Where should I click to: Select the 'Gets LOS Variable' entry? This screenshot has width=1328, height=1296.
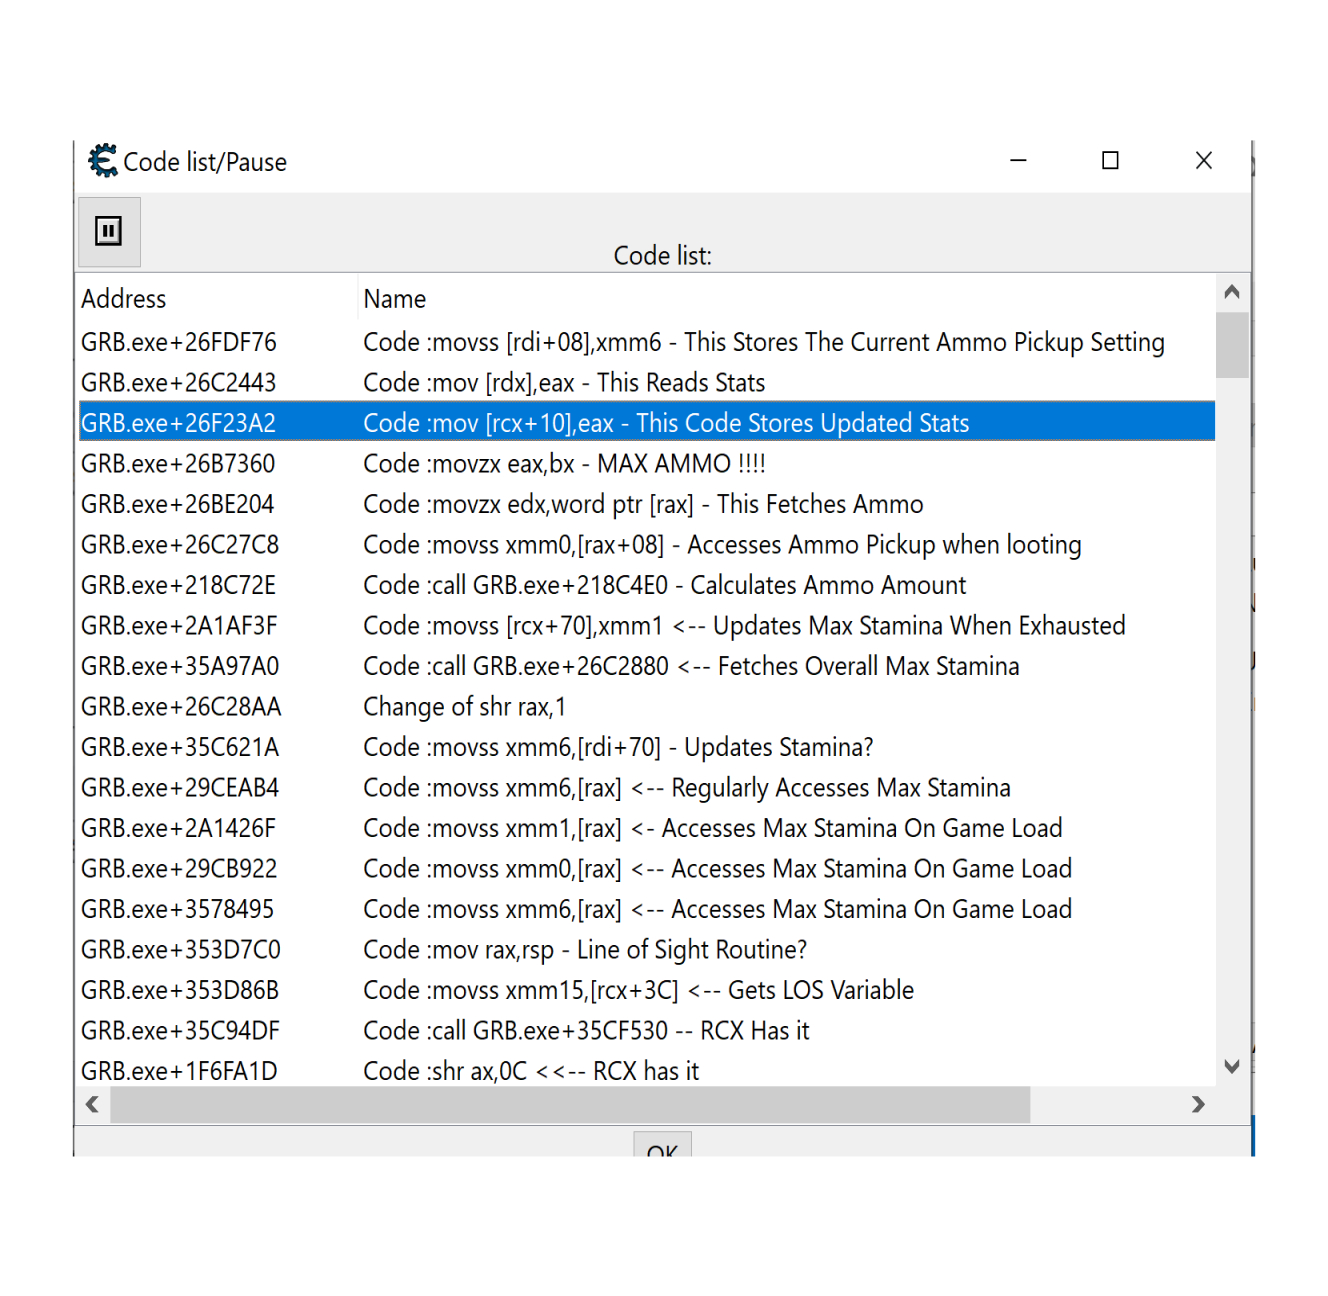pos(638,990)
